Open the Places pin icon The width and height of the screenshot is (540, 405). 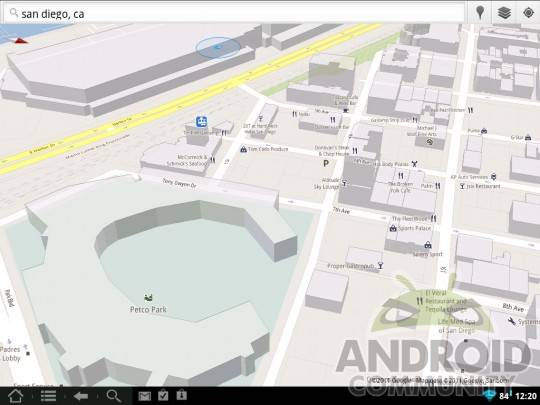pos(480,13)
